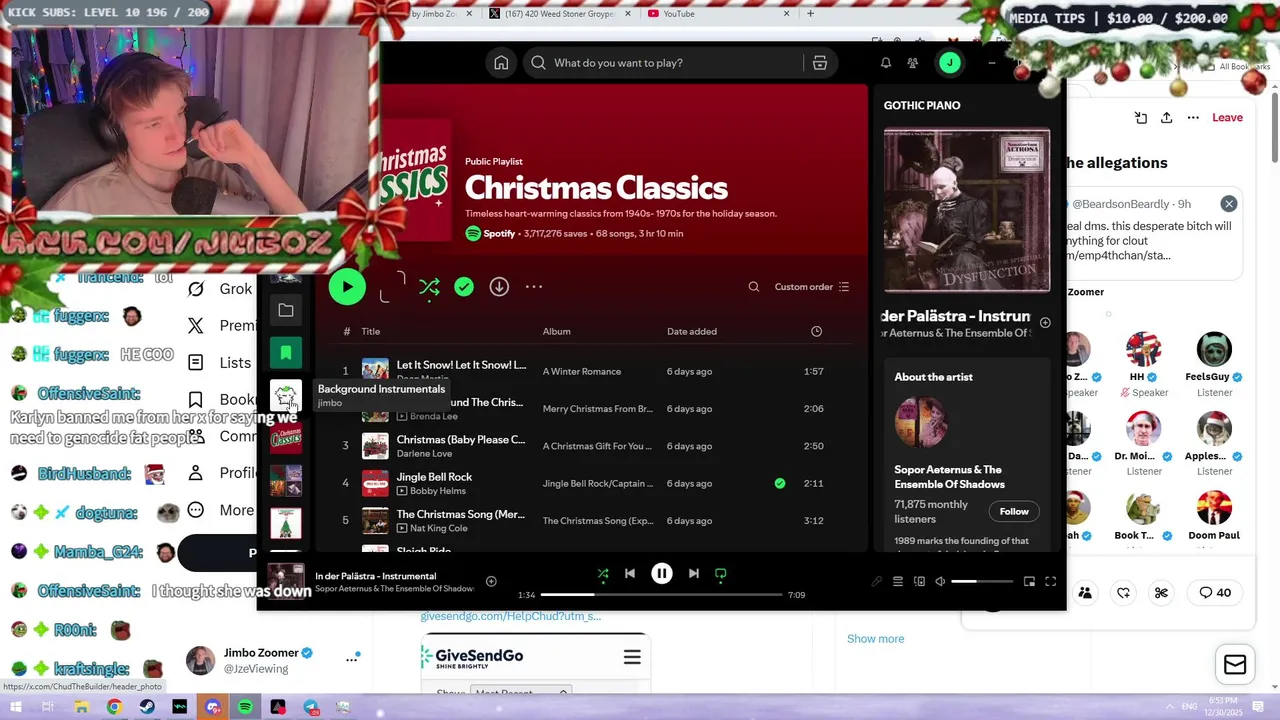Collapse X Space dock icon
This screenshot has width=1280, height=720.
coord(1141,117)
